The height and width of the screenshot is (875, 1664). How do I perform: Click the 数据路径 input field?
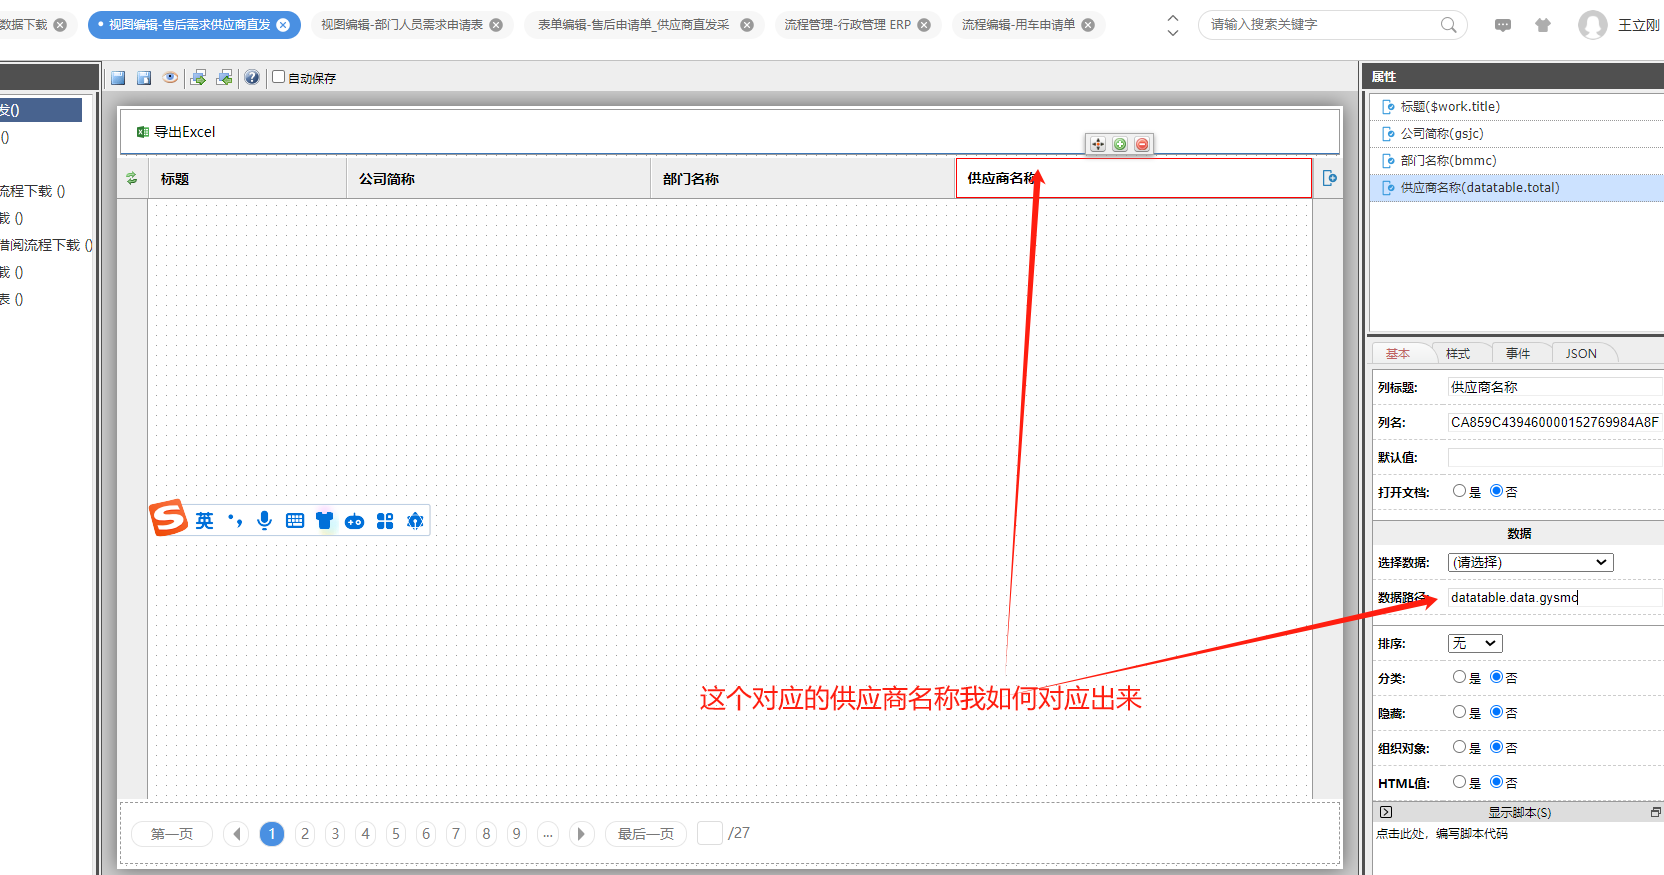coord(1555,597)
